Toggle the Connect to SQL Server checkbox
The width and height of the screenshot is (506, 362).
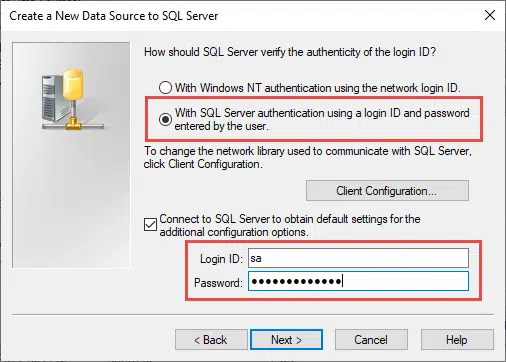tap(150, 225)
